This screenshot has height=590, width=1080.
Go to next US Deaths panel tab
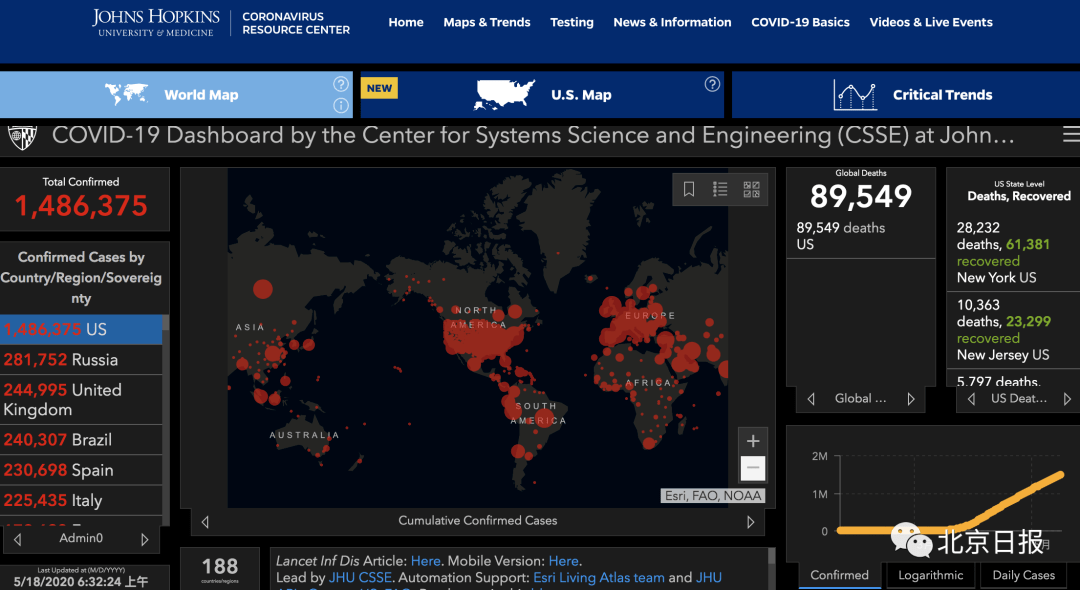(1067, 399)
